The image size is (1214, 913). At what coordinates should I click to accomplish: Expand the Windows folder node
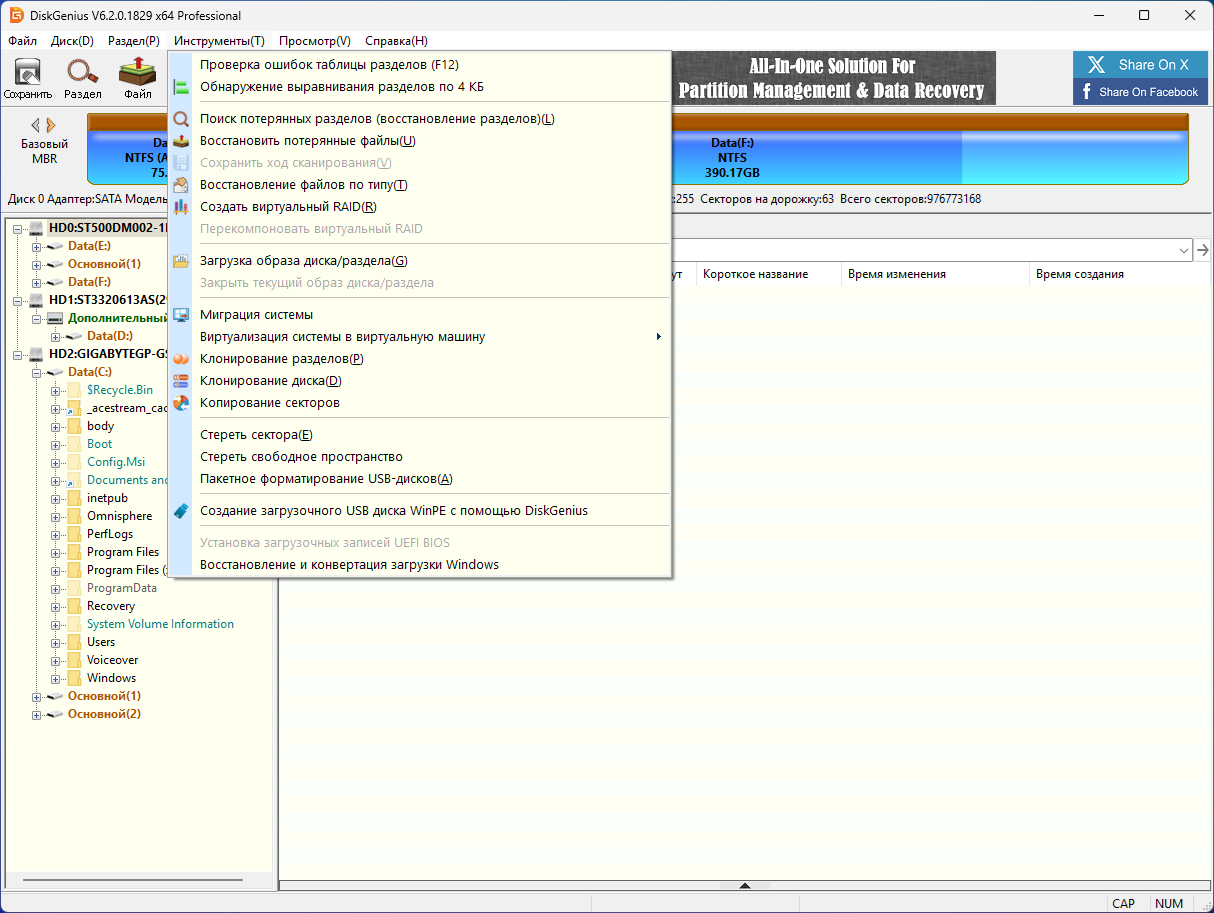tap(56, 678)
